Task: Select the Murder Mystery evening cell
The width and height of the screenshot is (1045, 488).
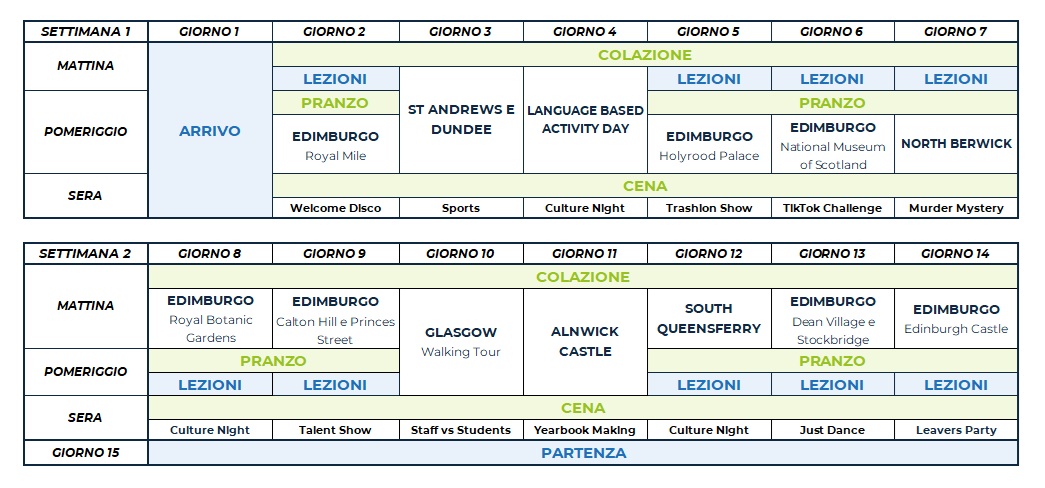Action: (x=956, y=208)
